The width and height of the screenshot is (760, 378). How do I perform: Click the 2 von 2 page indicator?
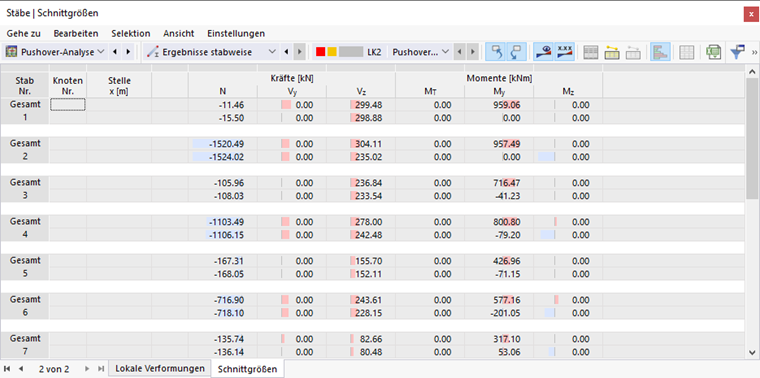(x=54, y=369)
